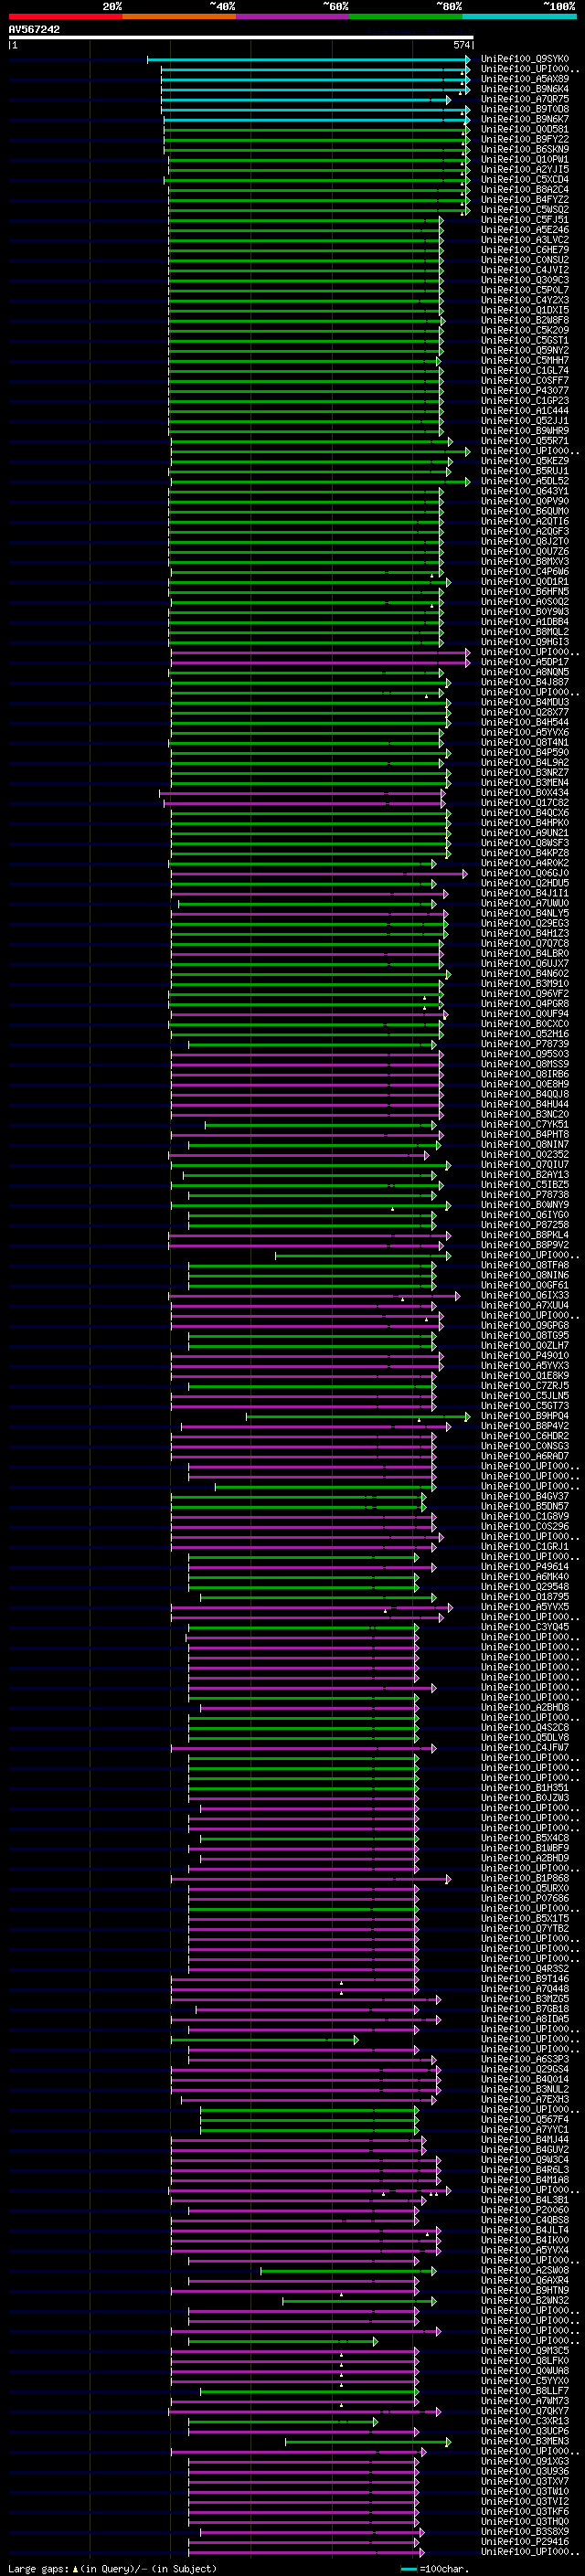Viewport: 585px width, 2576px height.
Task: Select the UniRef100_C5GST1 label
Action: [525, 340]
